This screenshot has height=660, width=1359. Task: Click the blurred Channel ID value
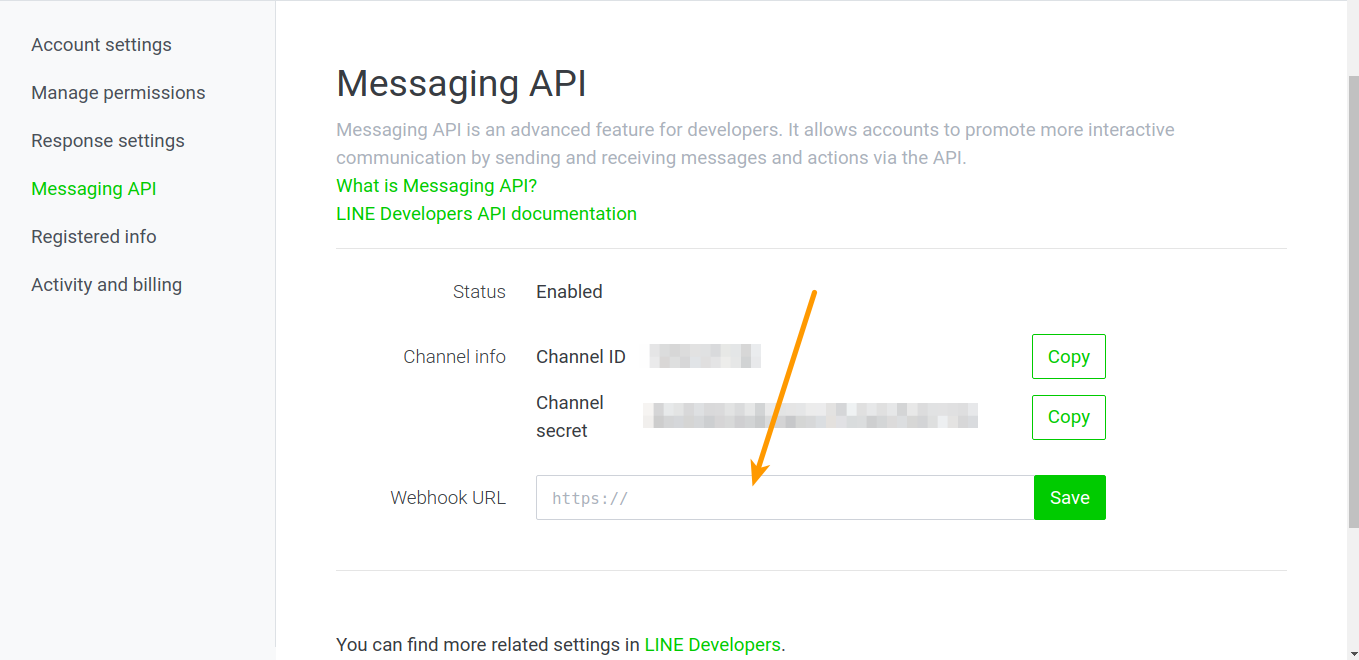click(705, 356)
